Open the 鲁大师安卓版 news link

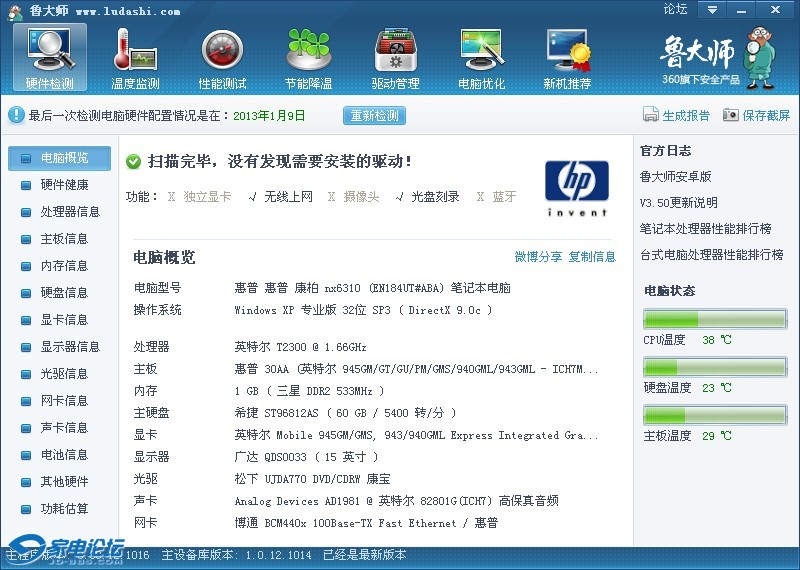tap(675, 177)
